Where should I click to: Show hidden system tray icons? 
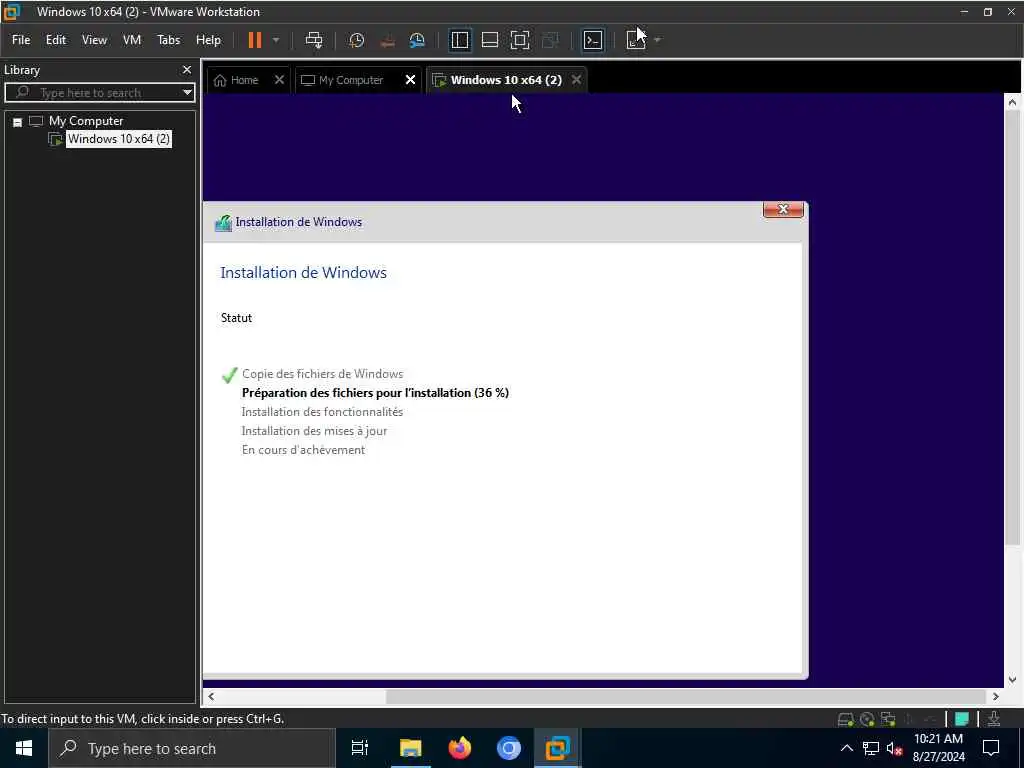click(x=846, y=748)
